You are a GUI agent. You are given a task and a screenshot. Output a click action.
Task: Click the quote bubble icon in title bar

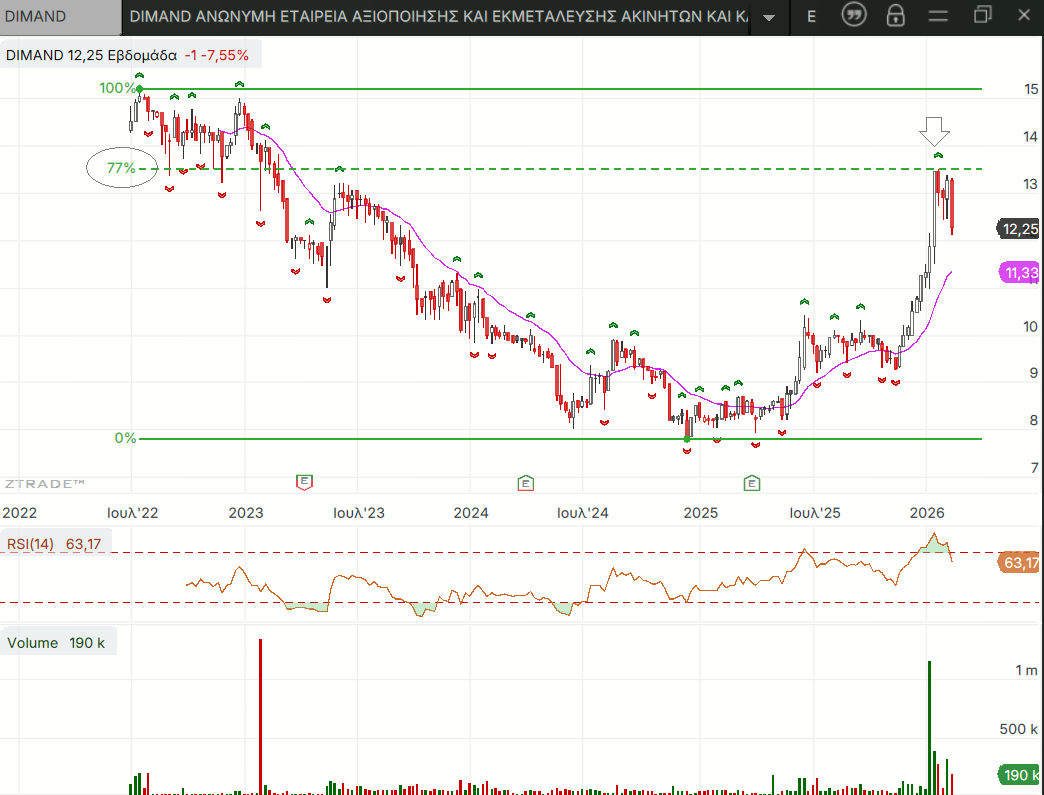coord(853,15)
